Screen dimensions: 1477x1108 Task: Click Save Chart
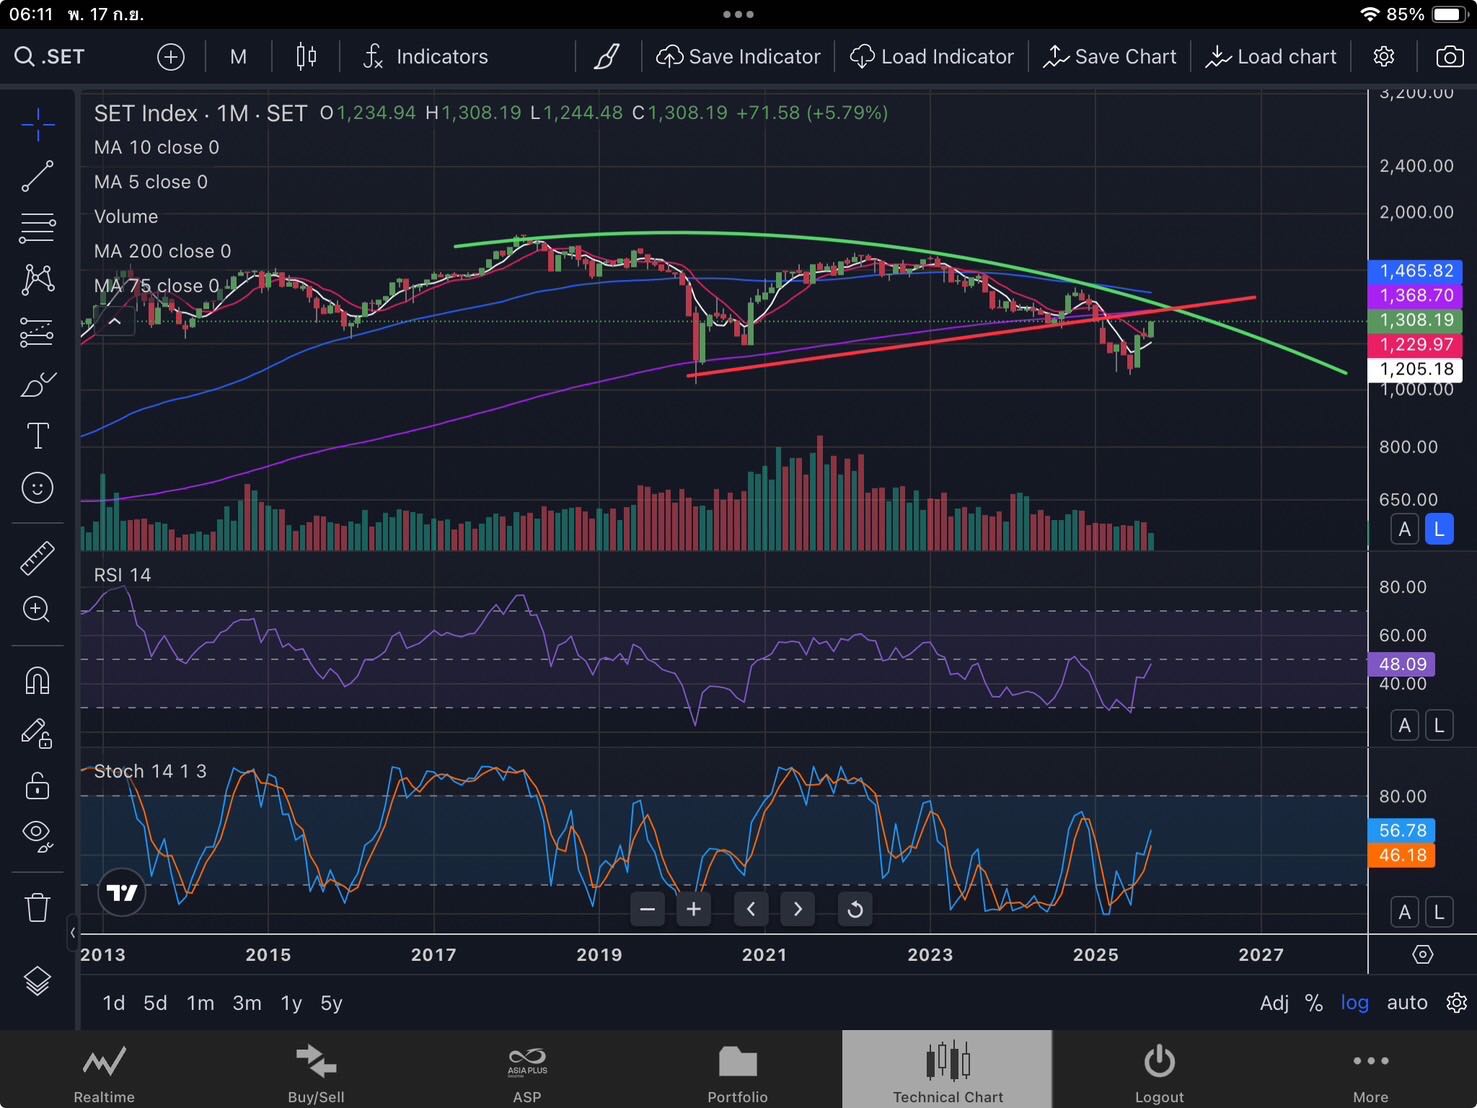1110,57
